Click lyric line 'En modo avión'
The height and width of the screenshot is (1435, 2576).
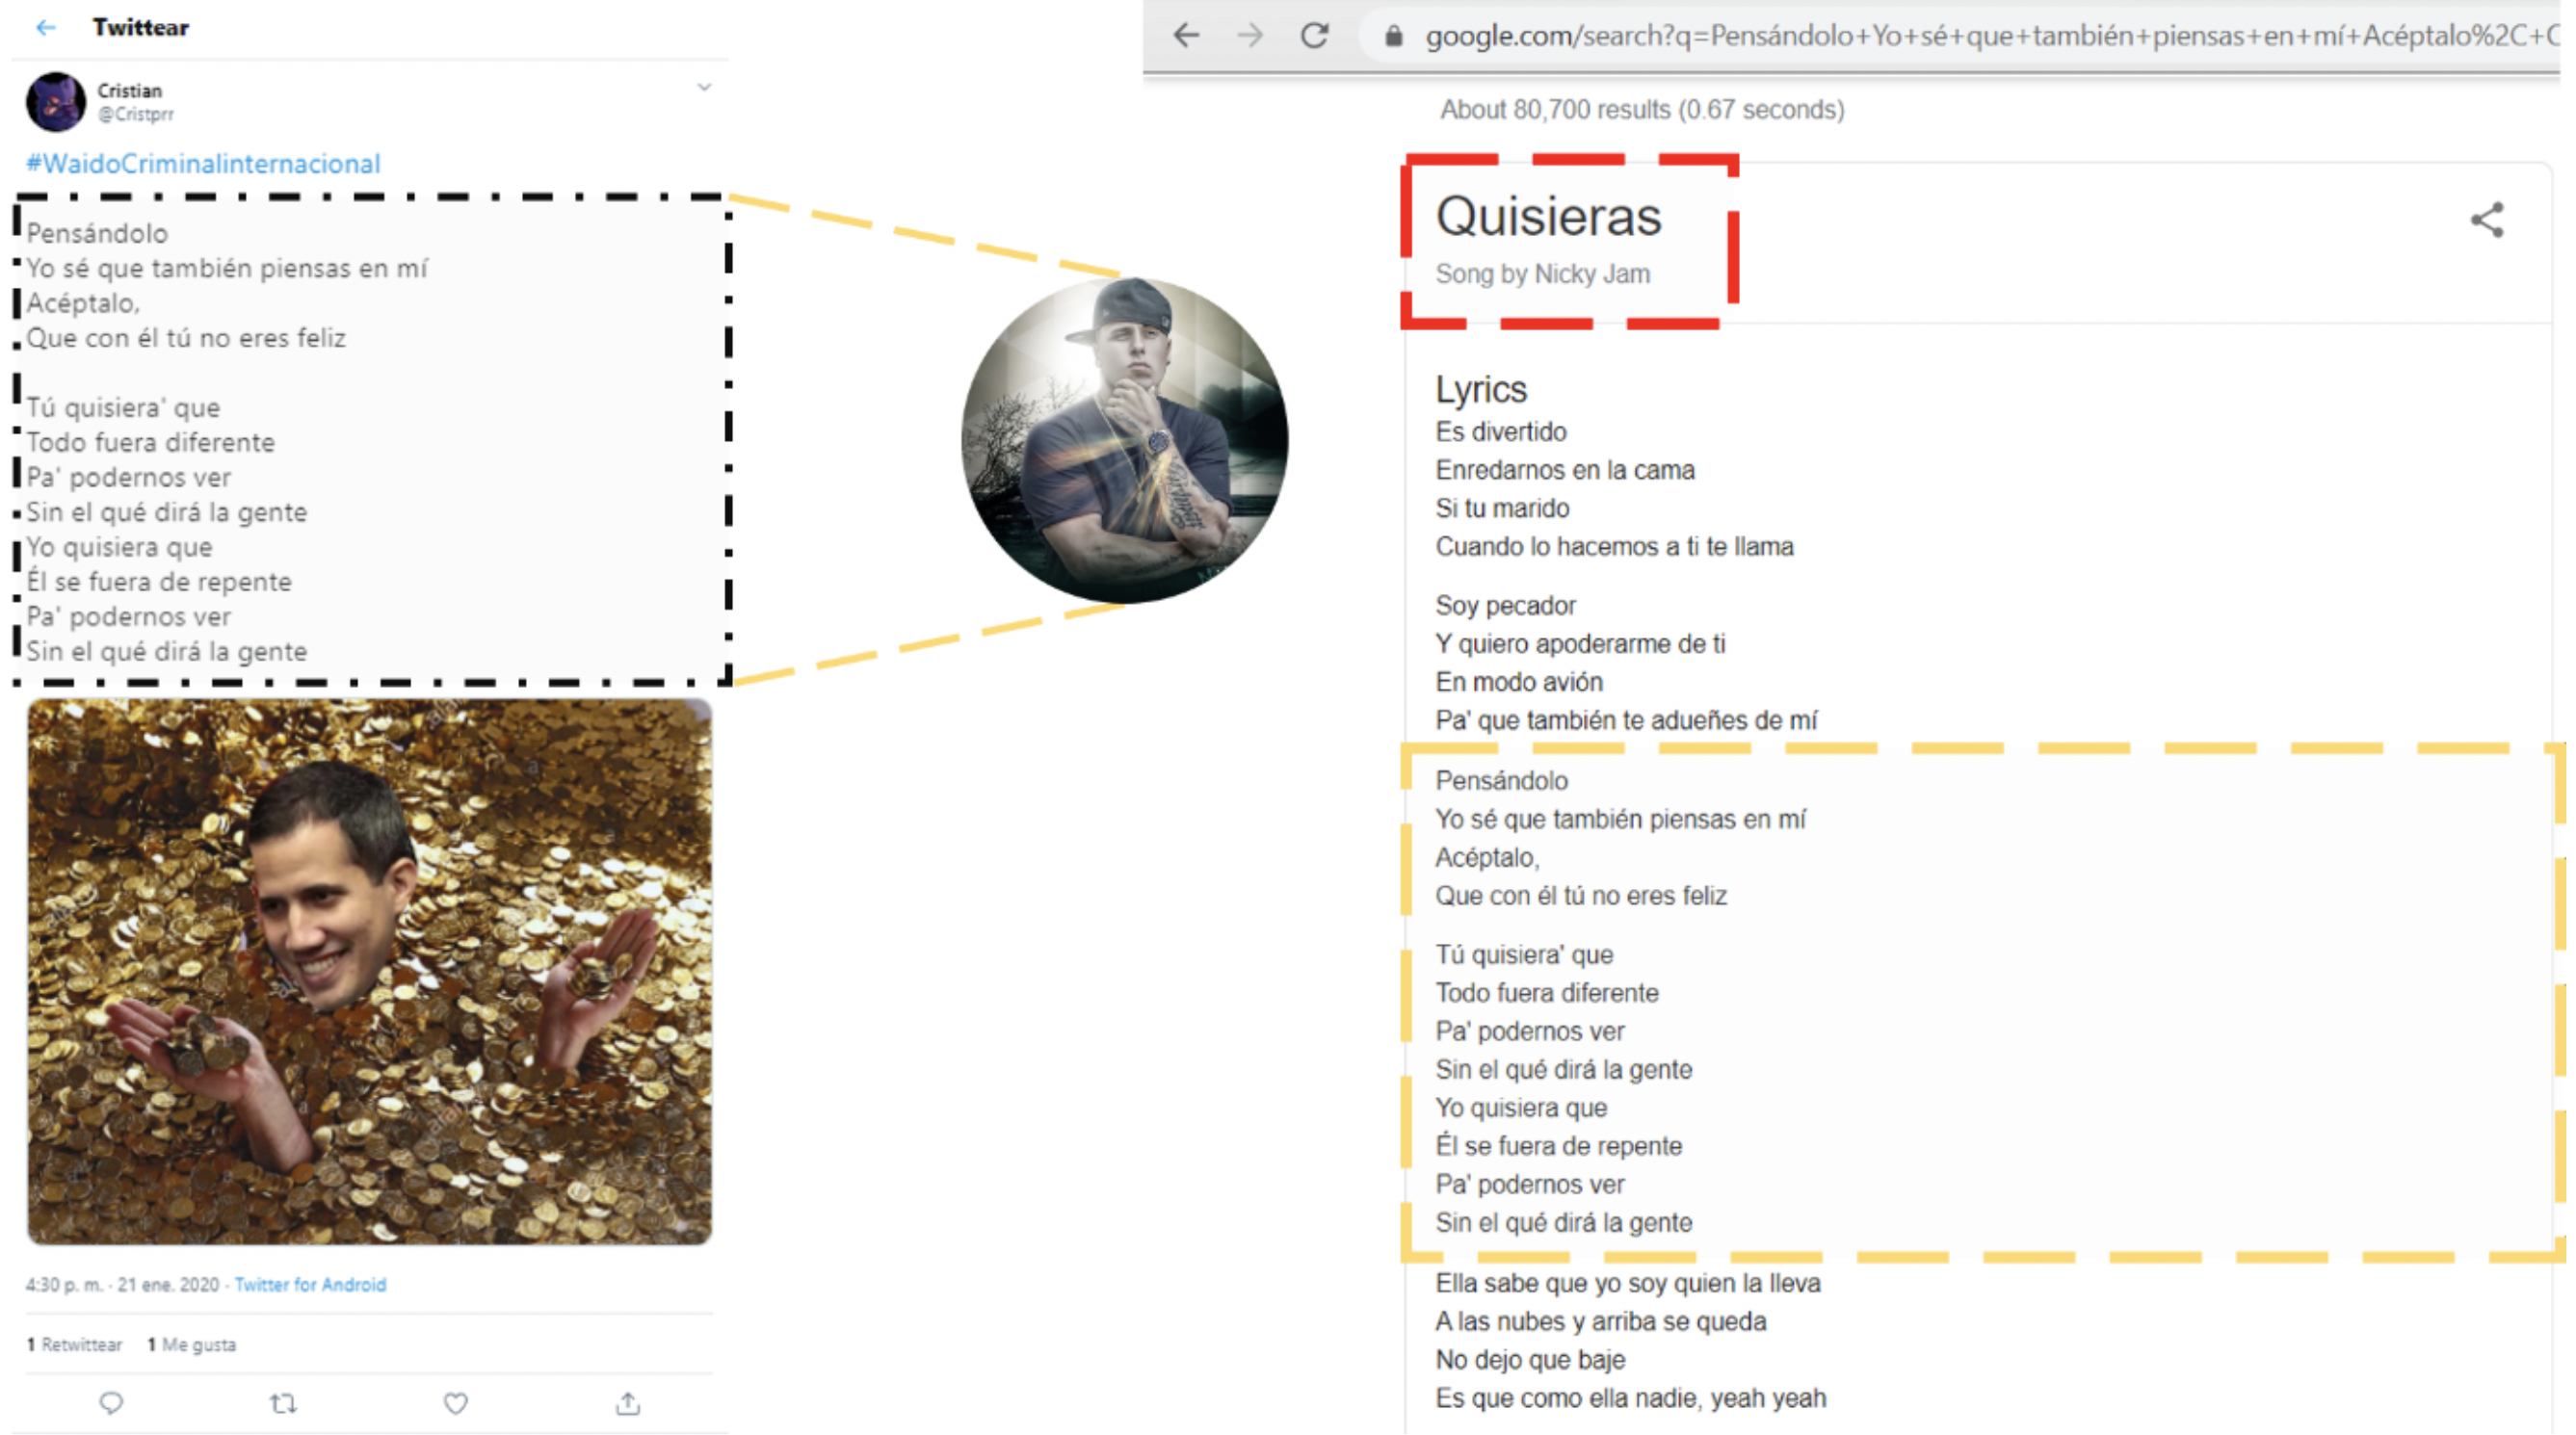[x=1519, y=682]
